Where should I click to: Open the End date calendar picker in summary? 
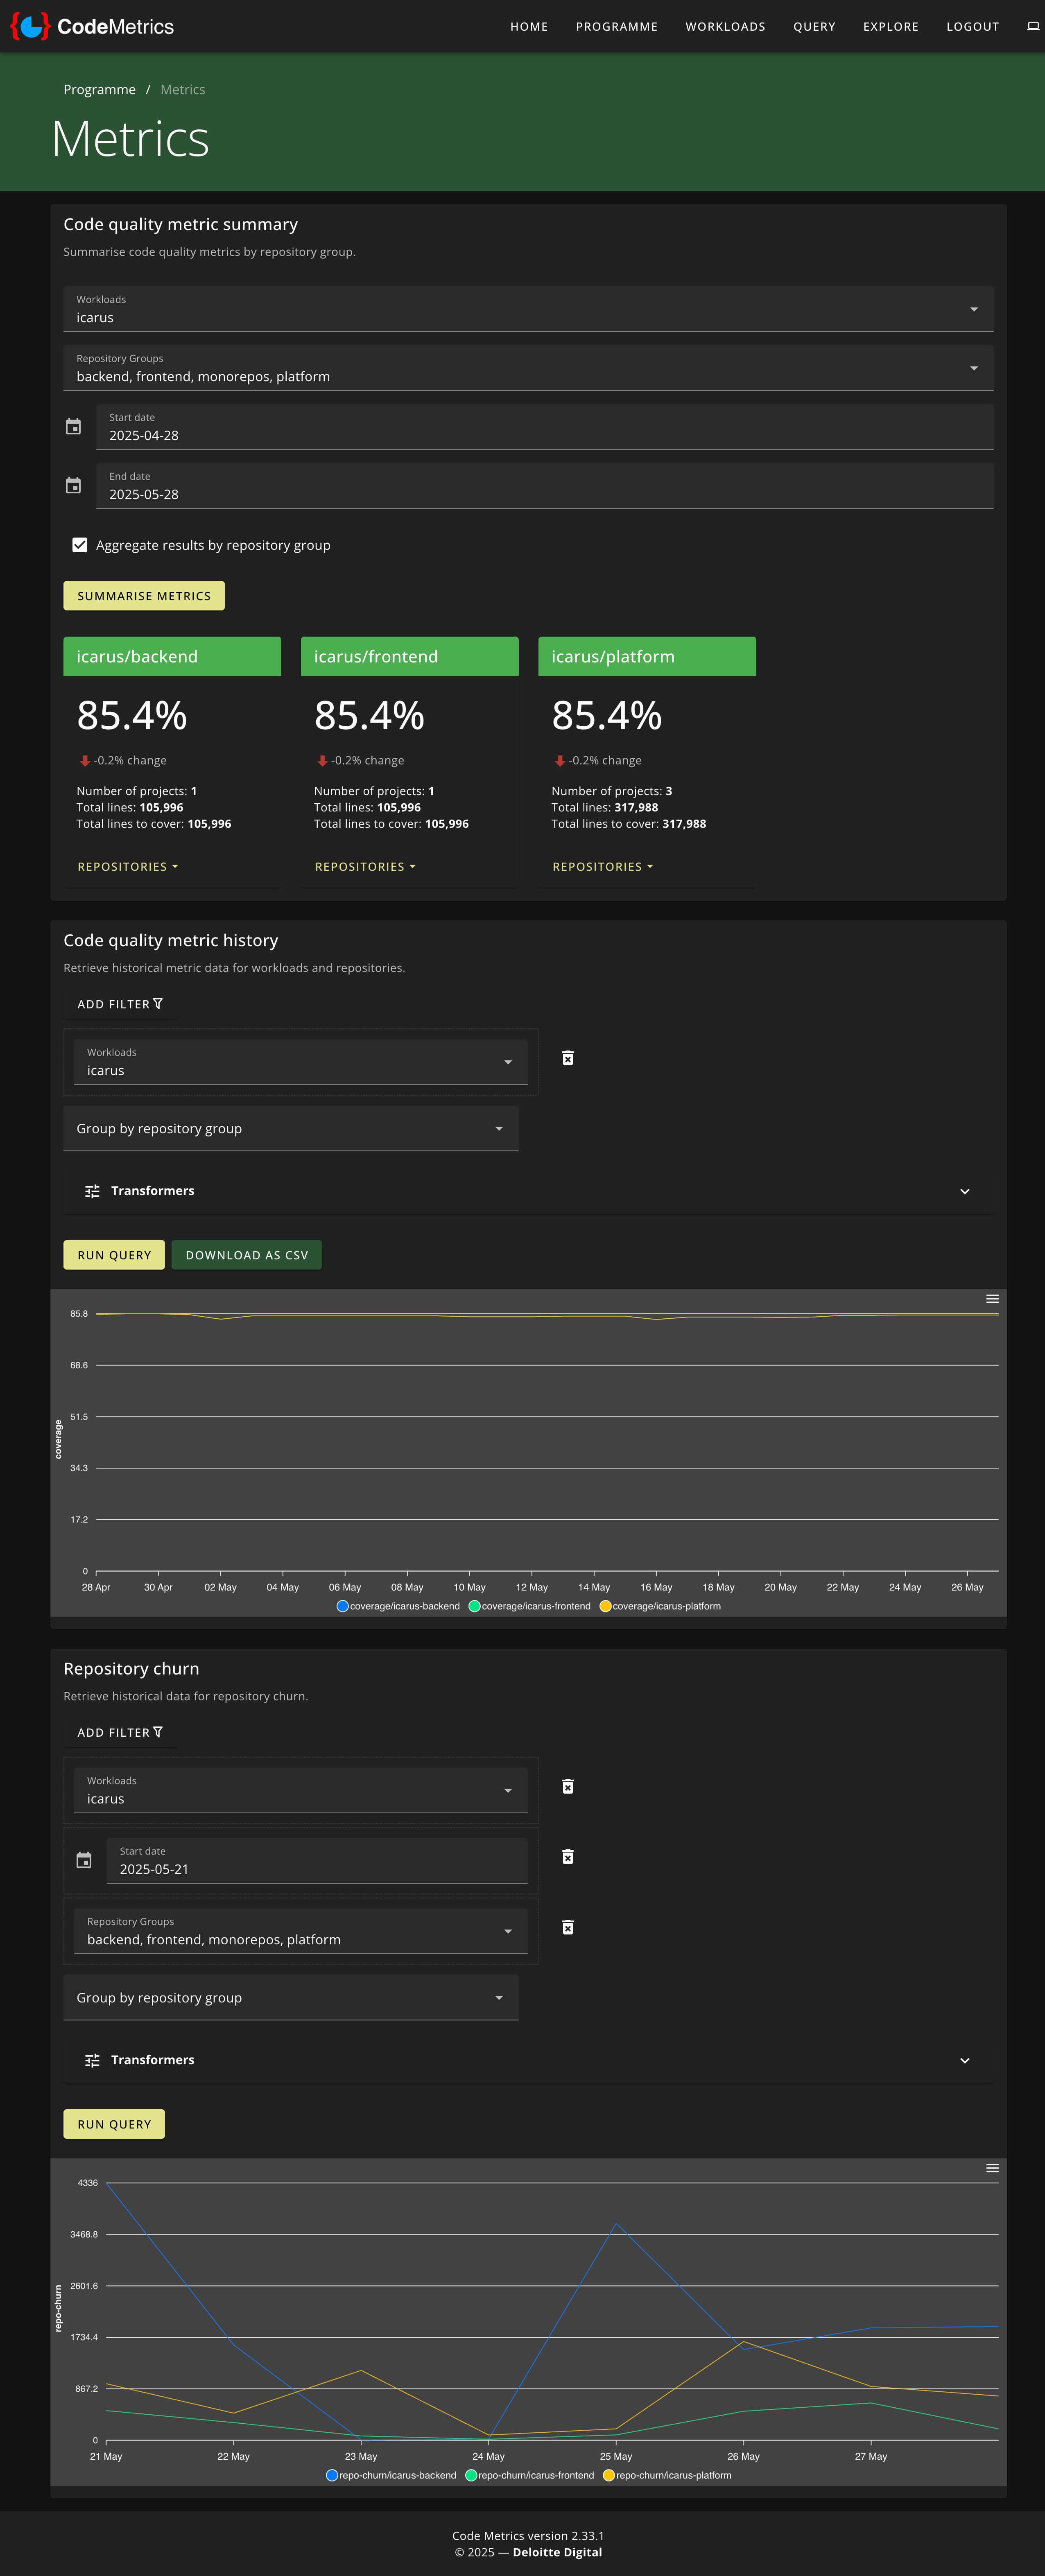click(x=73, y=486)
